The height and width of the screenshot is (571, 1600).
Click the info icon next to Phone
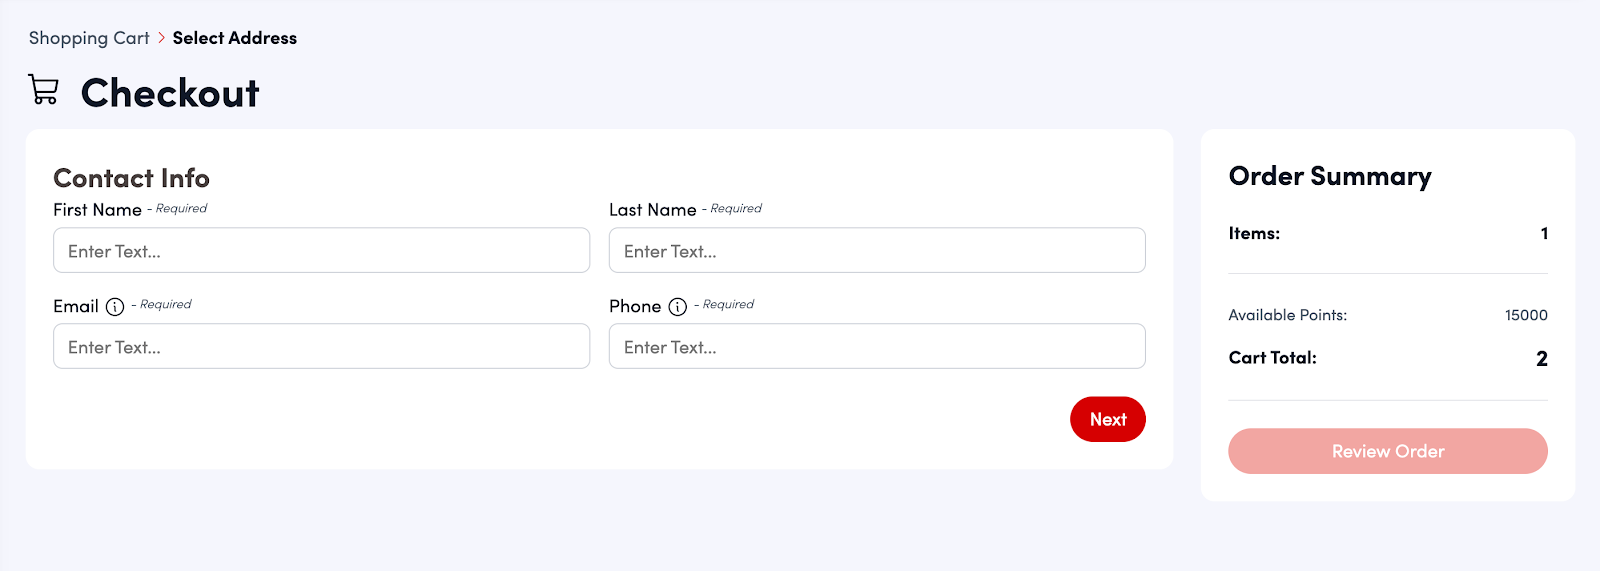[x=678, y=307]
